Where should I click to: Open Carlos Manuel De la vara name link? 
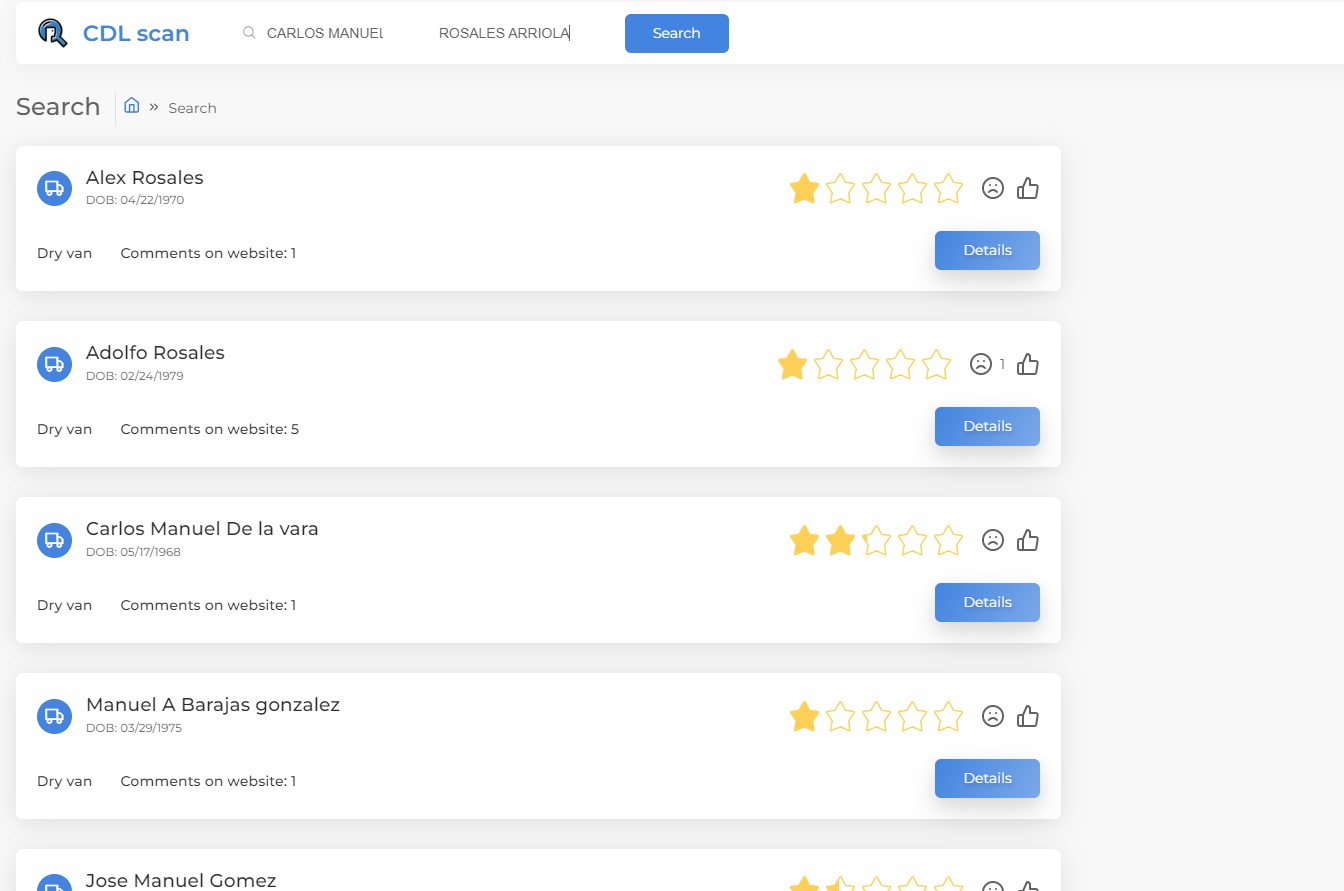pos(202,528)
